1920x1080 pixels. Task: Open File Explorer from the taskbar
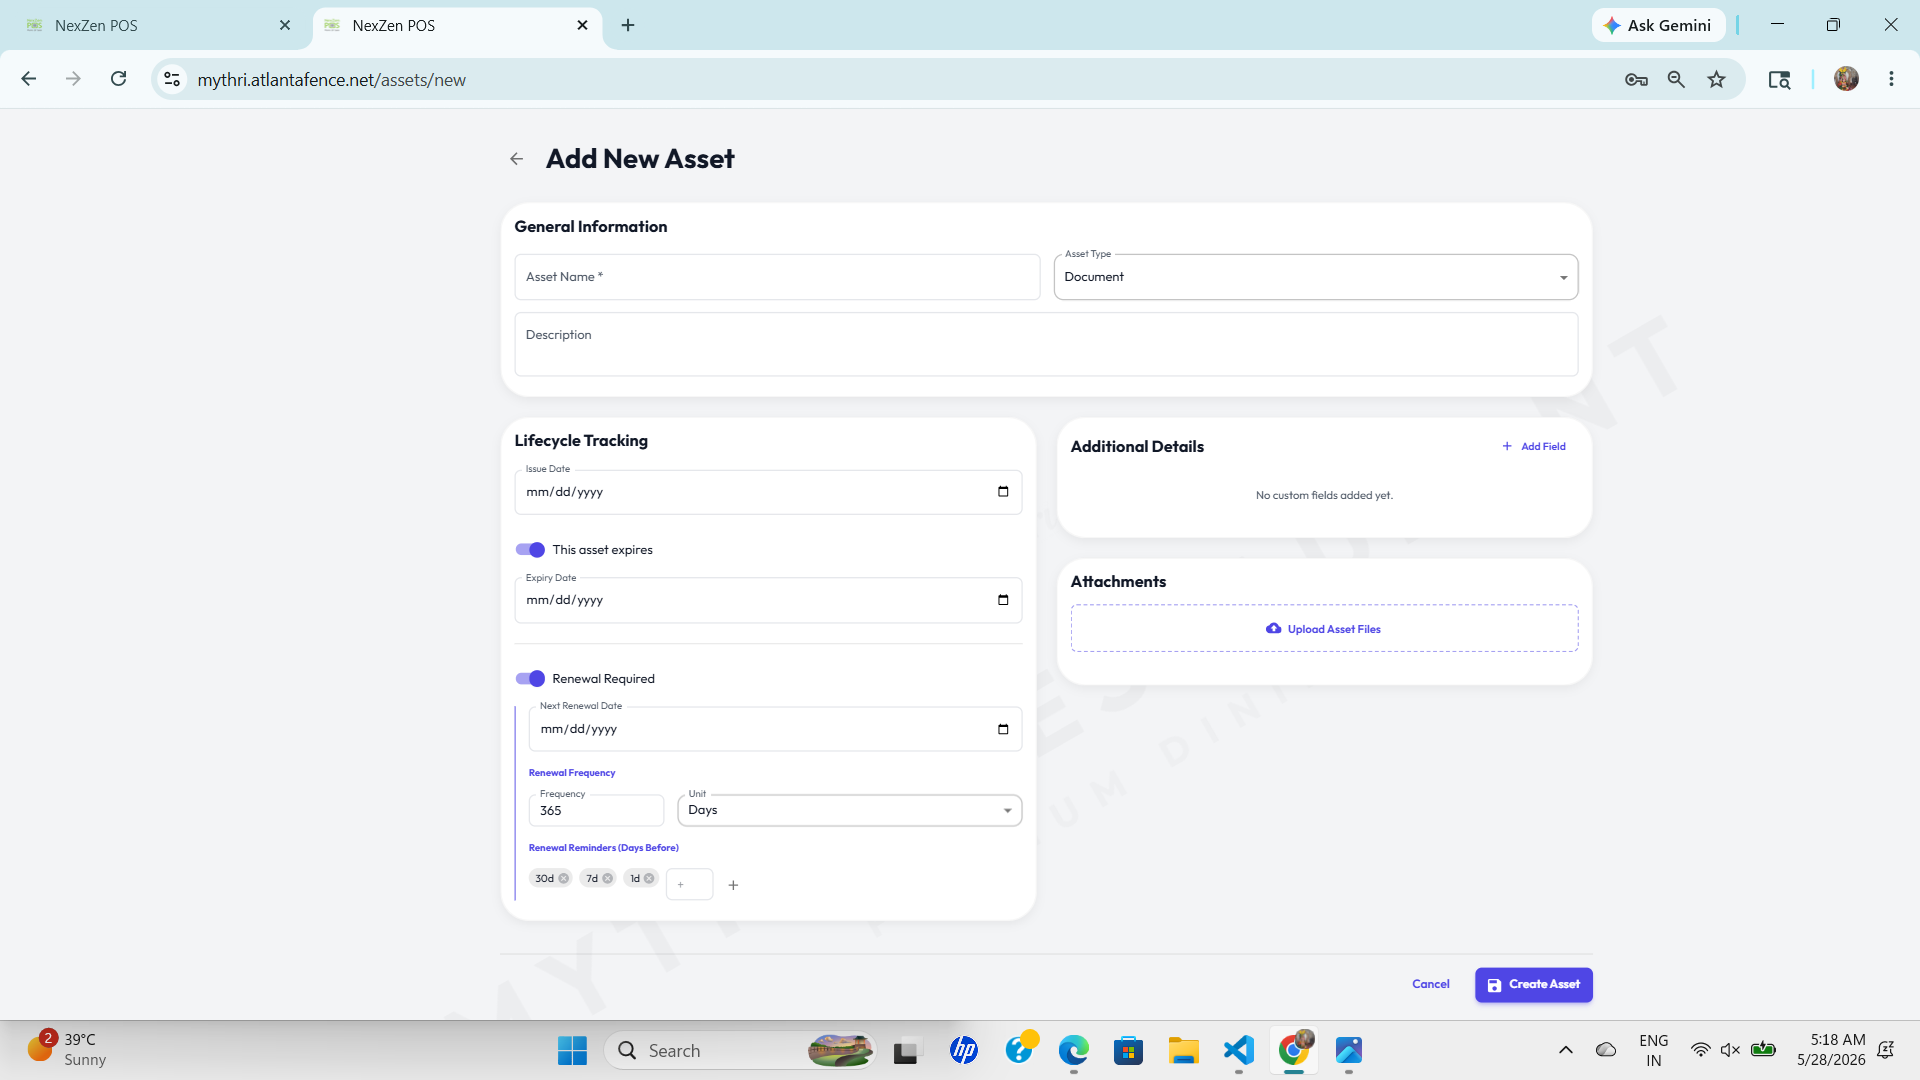[x=1183, y=1050]
